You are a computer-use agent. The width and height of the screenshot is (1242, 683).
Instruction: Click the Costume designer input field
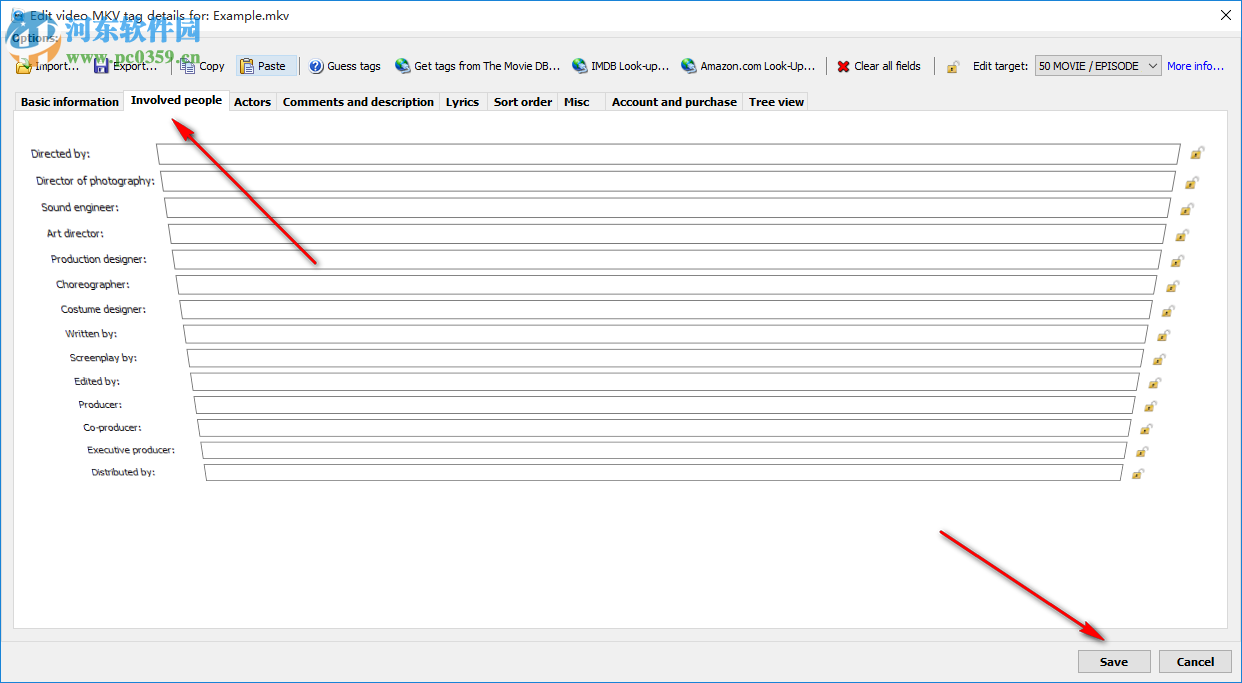[666, 309]
